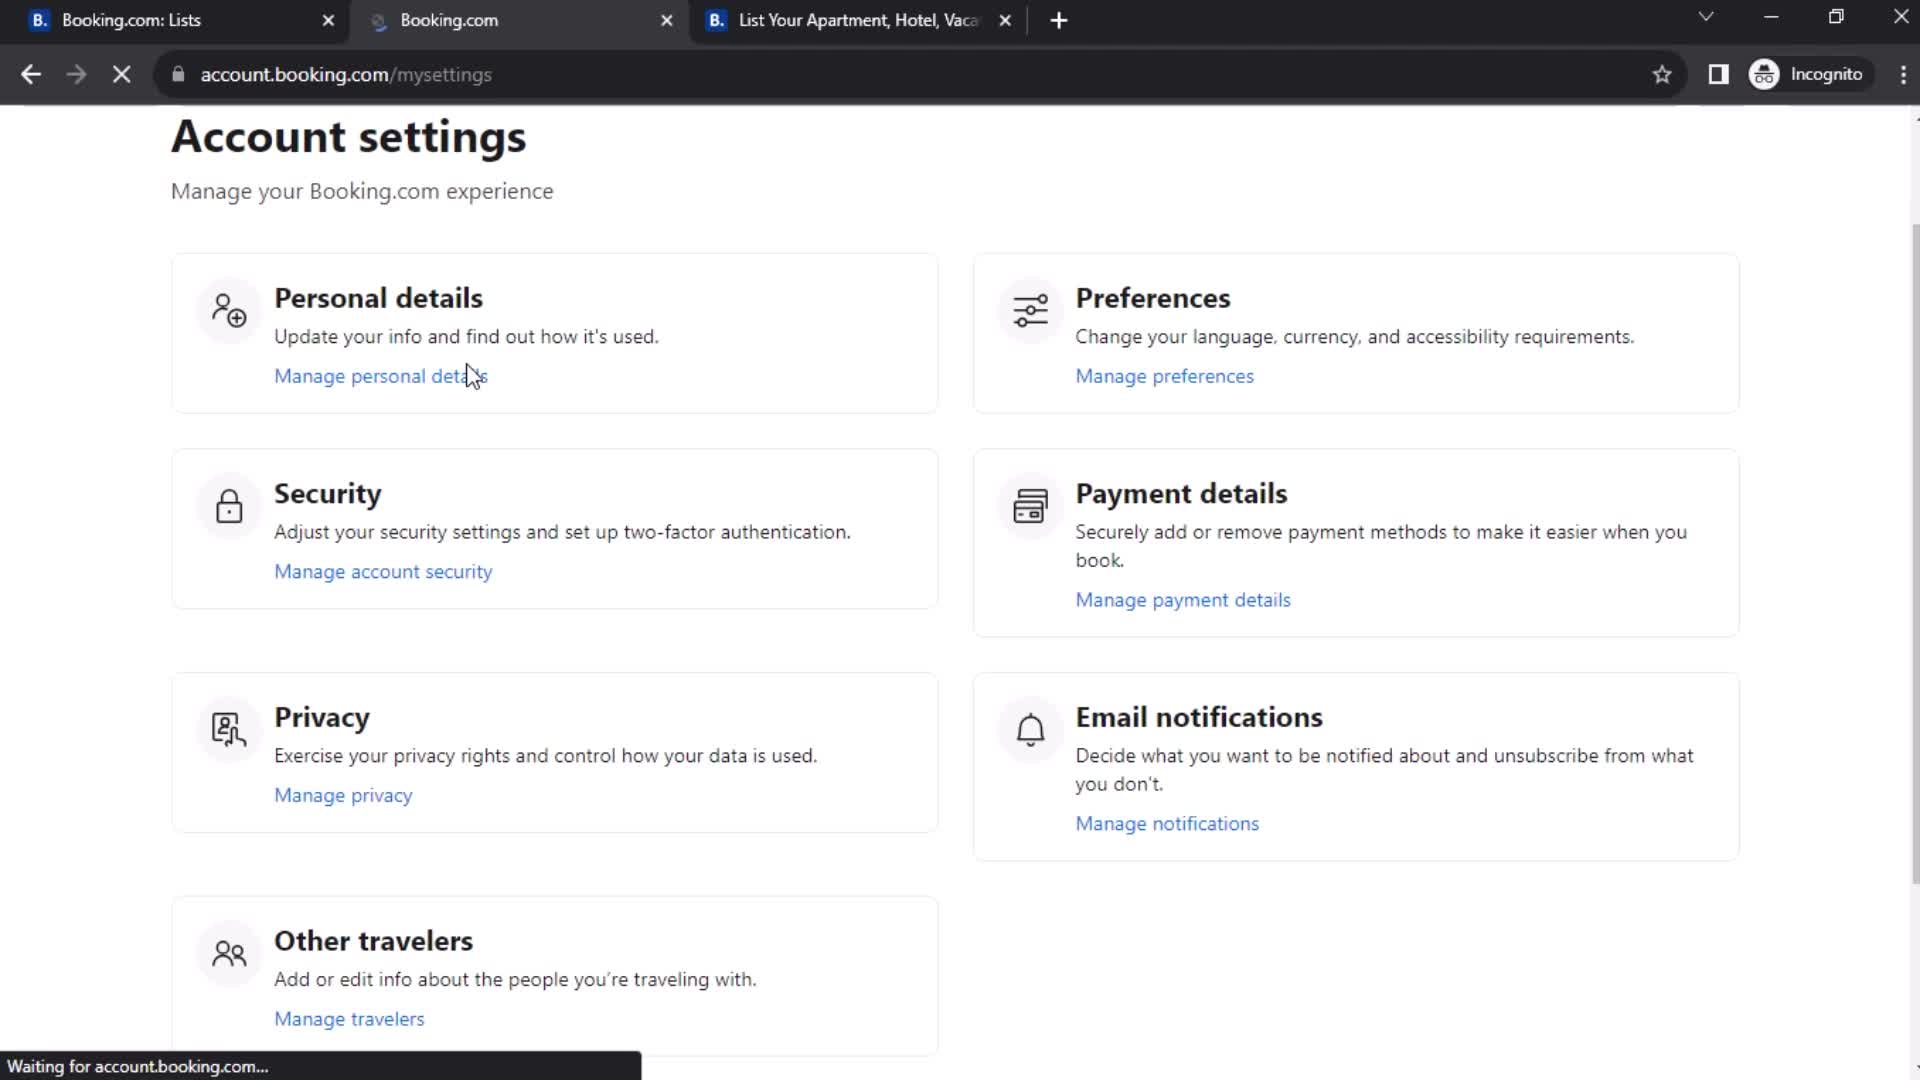Click the Email notifications bell icon
The image size is (1920, 1080).
(1030, 730)
